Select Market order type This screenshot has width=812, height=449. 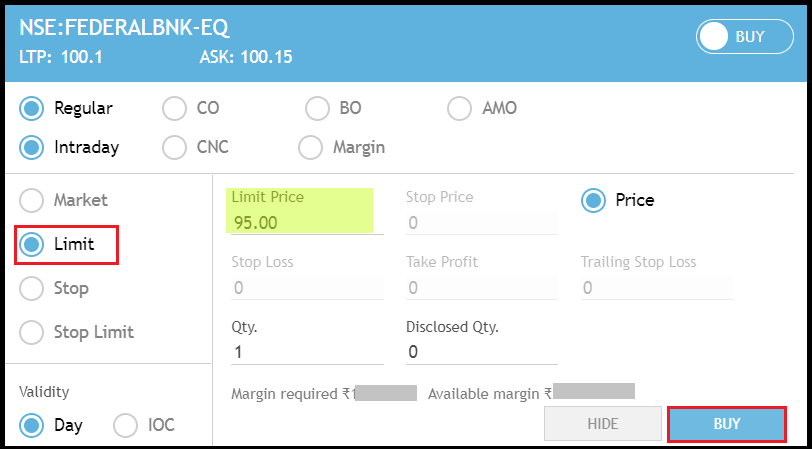pos(32,200)
